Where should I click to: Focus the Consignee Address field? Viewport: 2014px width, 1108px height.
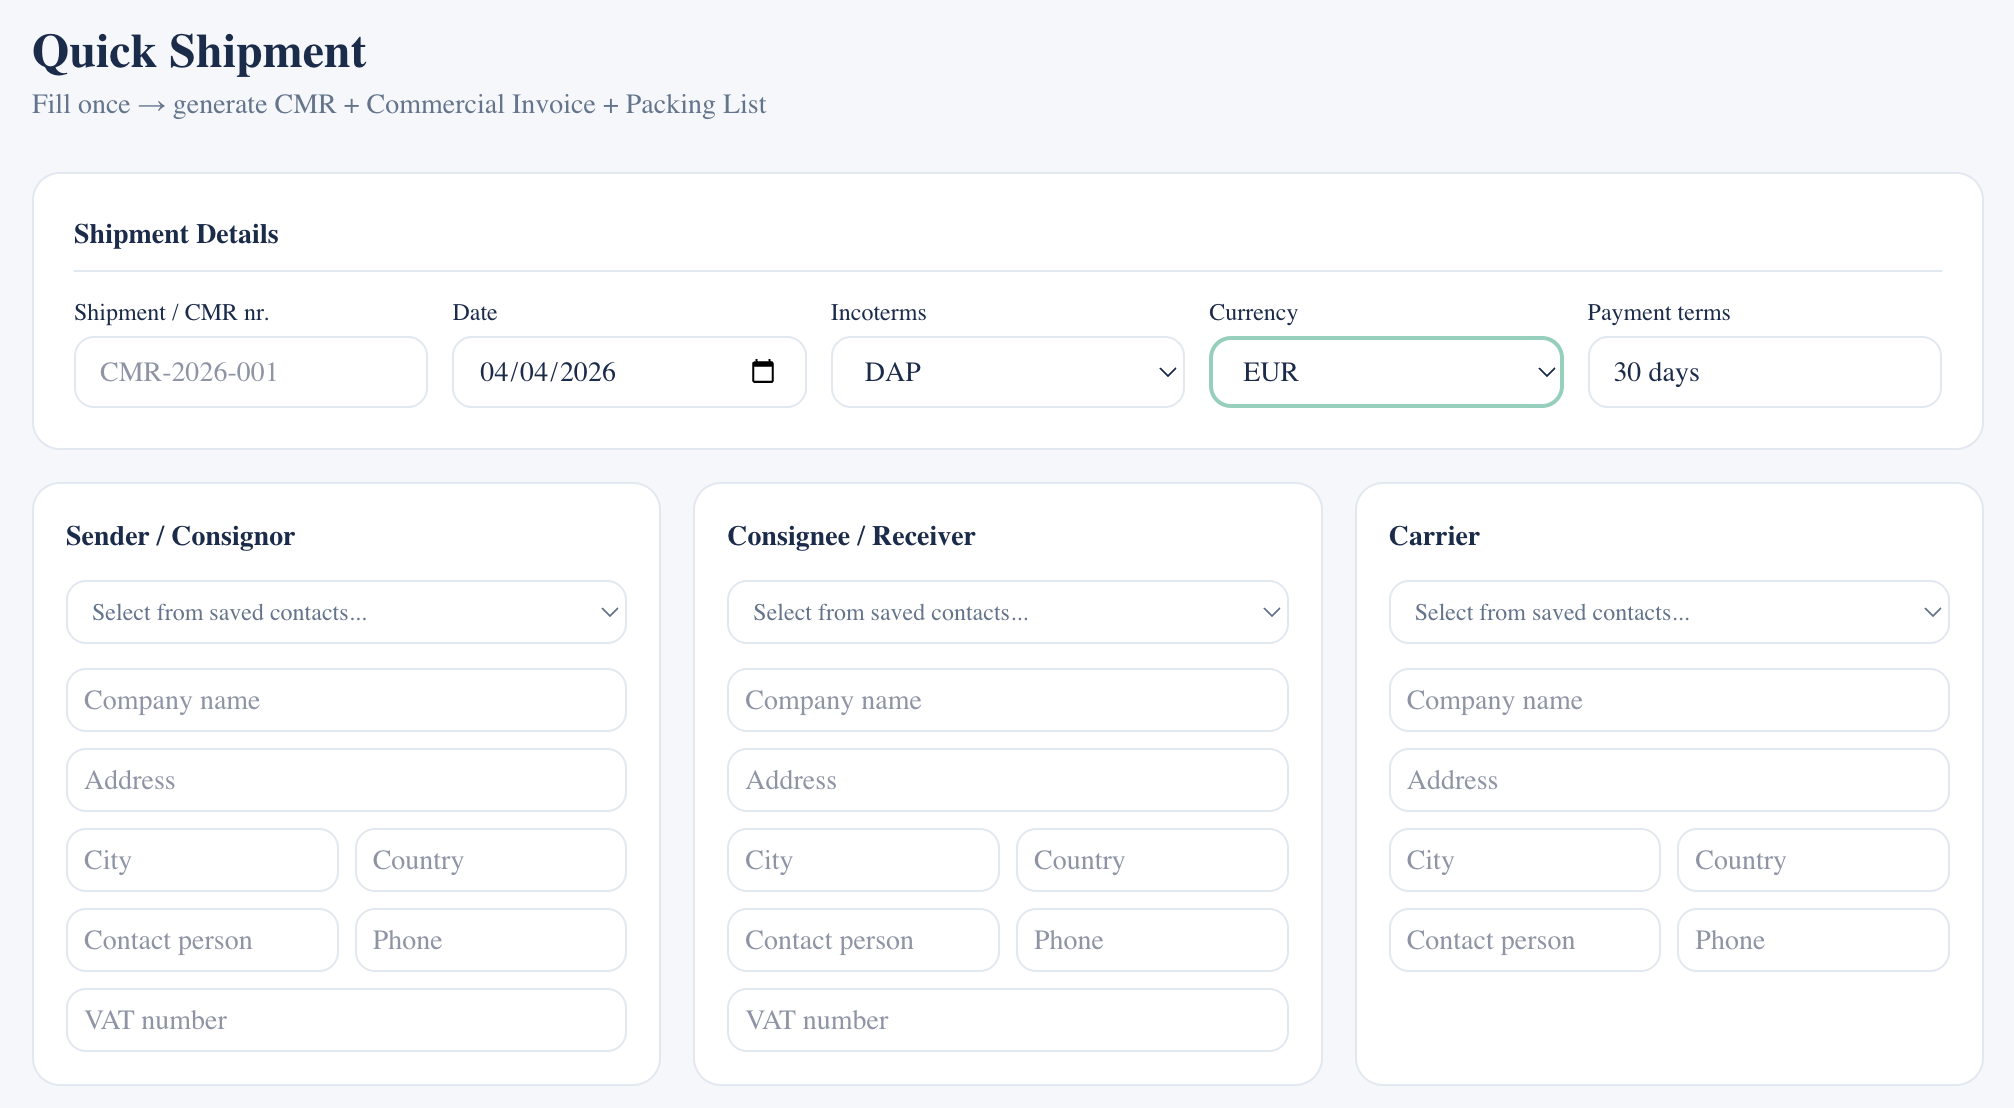(1007, 780)
